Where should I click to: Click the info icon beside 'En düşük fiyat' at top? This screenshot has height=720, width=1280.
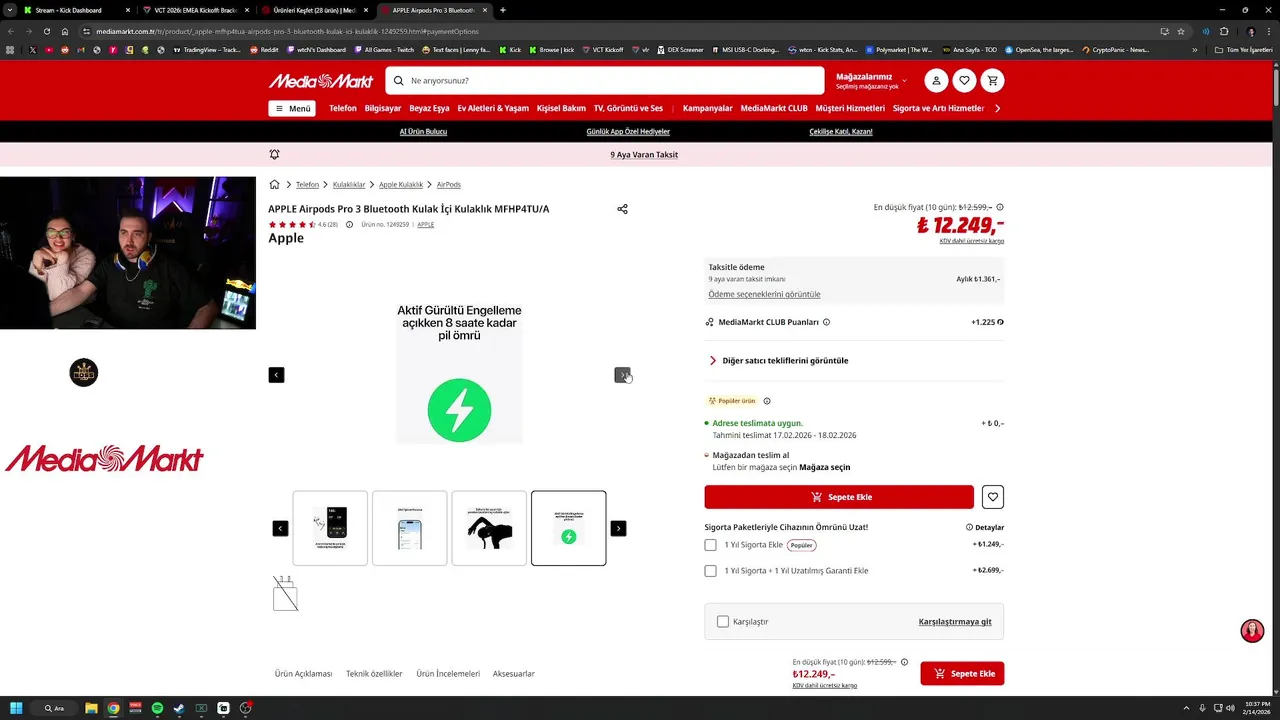(1000, 207)
